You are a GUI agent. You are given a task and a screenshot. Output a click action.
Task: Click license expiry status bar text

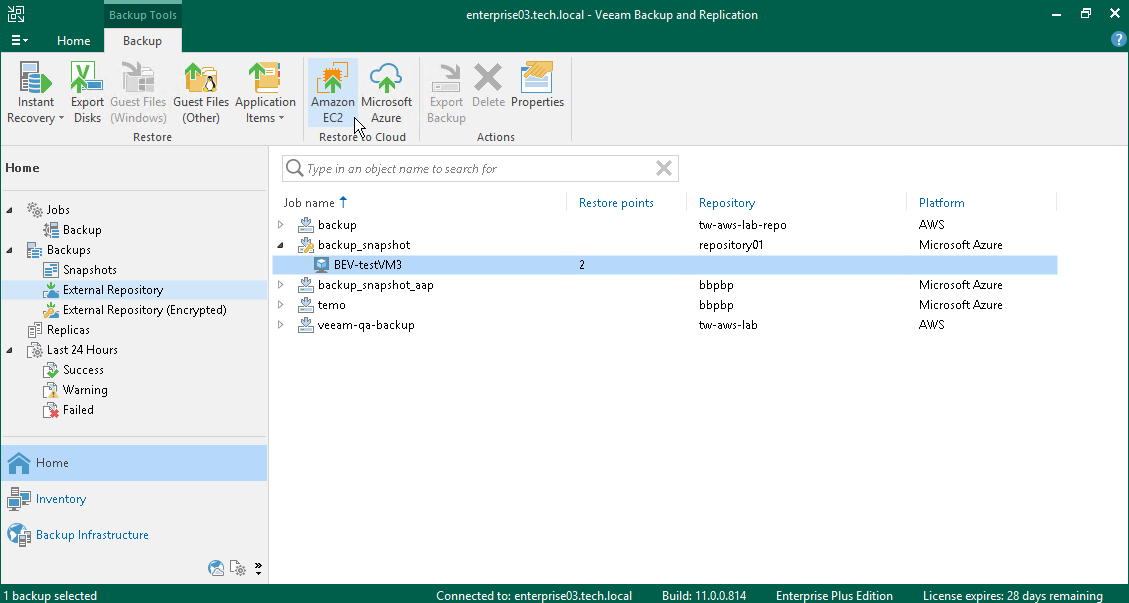pyautogui.click(x=1012, y=596)
